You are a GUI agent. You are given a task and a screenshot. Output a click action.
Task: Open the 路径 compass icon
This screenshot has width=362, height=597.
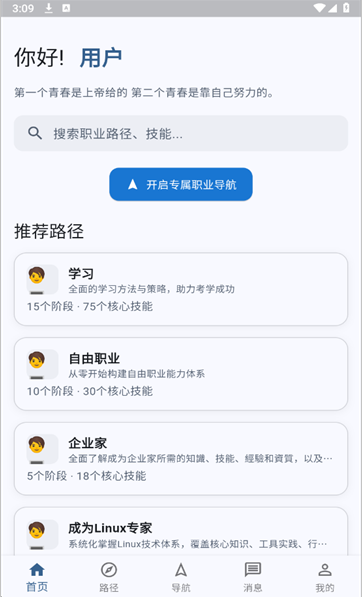tap(109, 570)
